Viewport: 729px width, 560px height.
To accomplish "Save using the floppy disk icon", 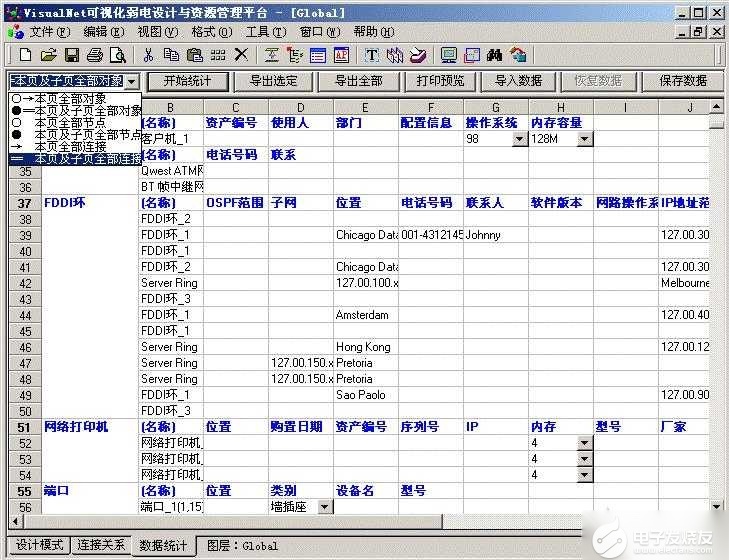I will coord(72,55).
